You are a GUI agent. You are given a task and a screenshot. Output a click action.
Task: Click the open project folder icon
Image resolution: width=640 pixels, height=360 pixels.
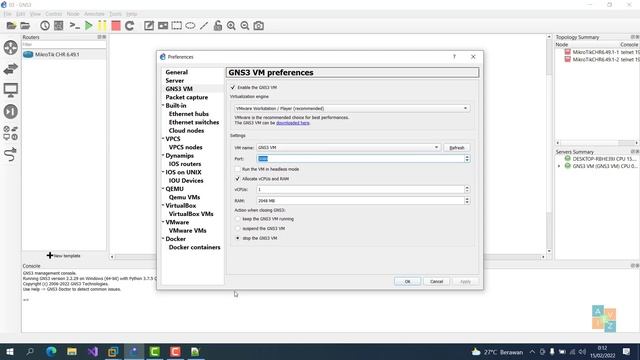point(25,26)
